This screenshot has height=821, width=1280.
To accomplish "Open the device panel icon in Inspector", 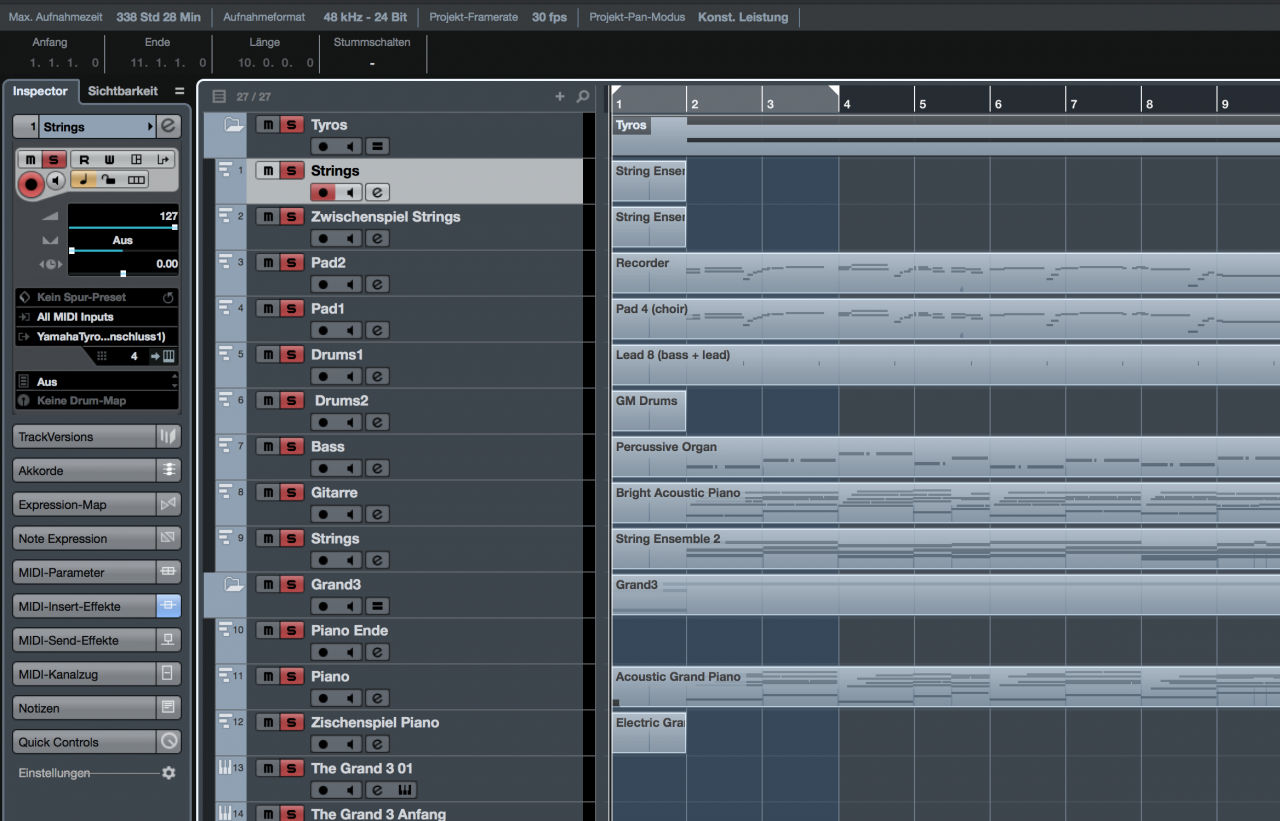I will coord(137,160).
